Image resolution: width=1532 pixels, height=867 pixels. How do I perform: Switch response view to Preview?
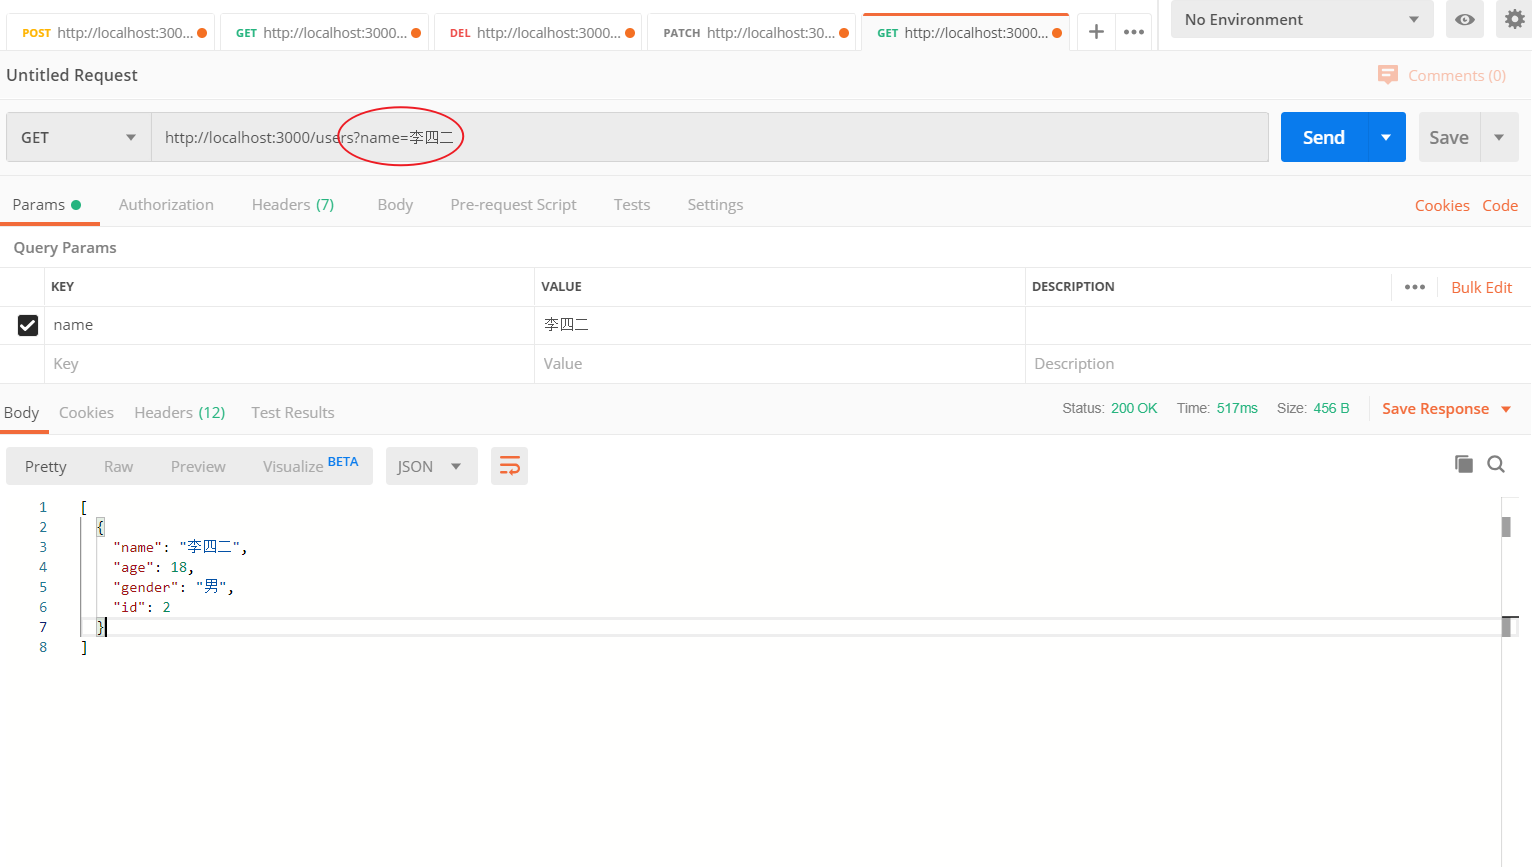pyautogui.click(x=198, y=466)
